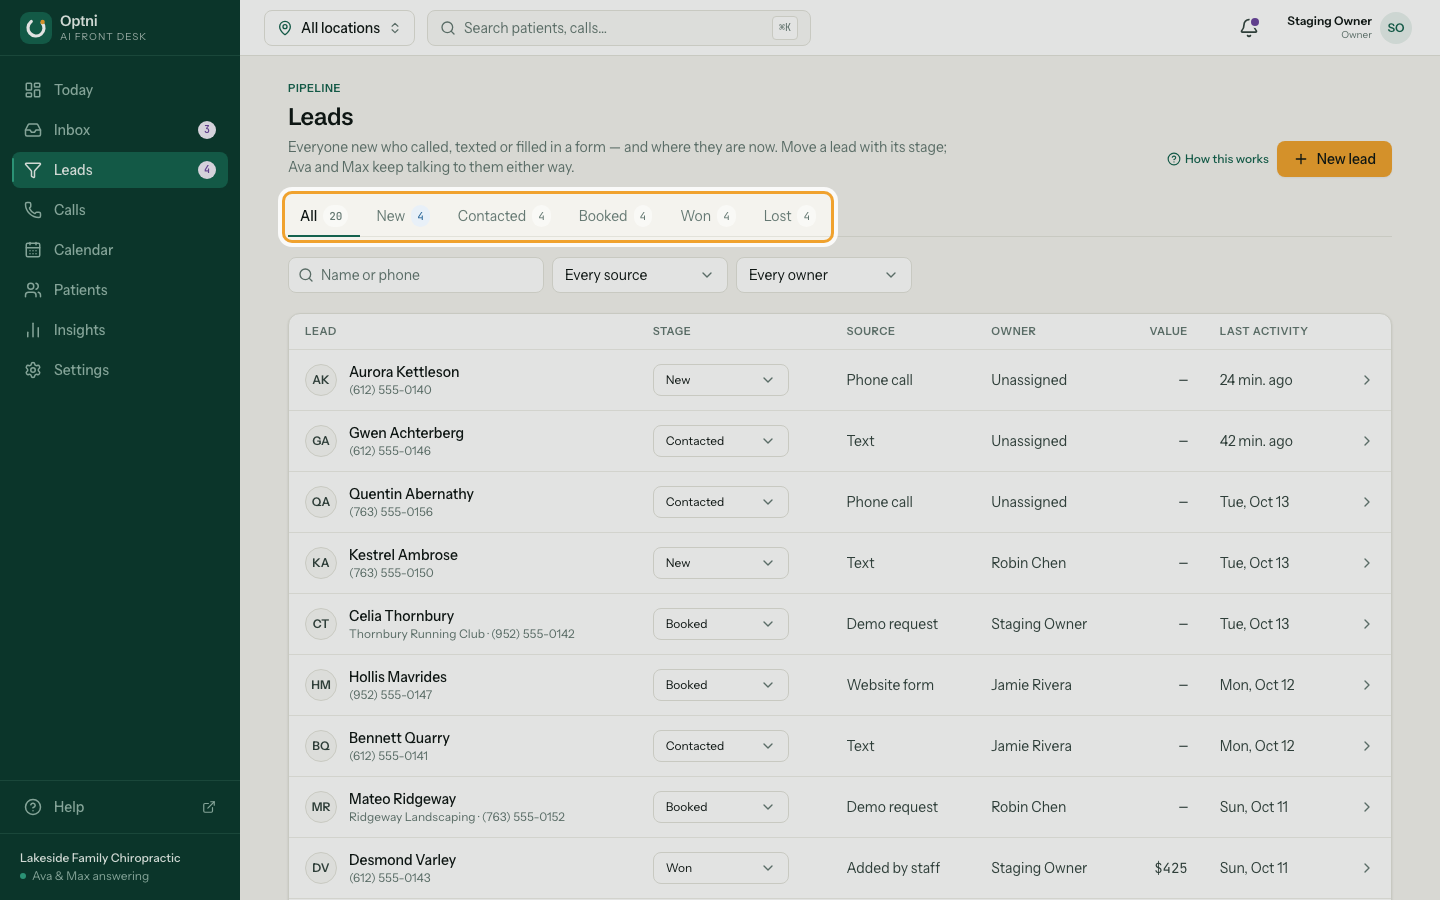Change stage dropdown for Bennett Quarry

(x=720, y=746)
